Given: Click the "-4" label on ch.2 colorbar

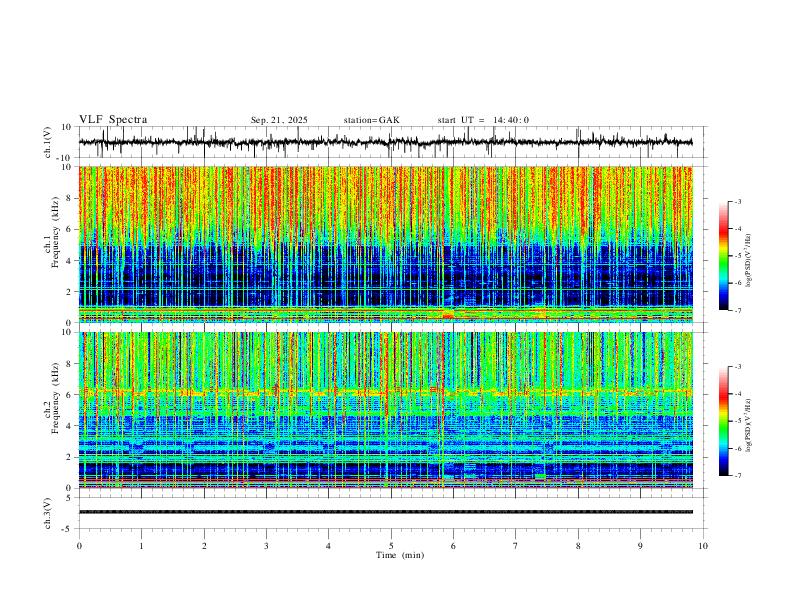Looking at the screenshot, I should click(738, 394).
